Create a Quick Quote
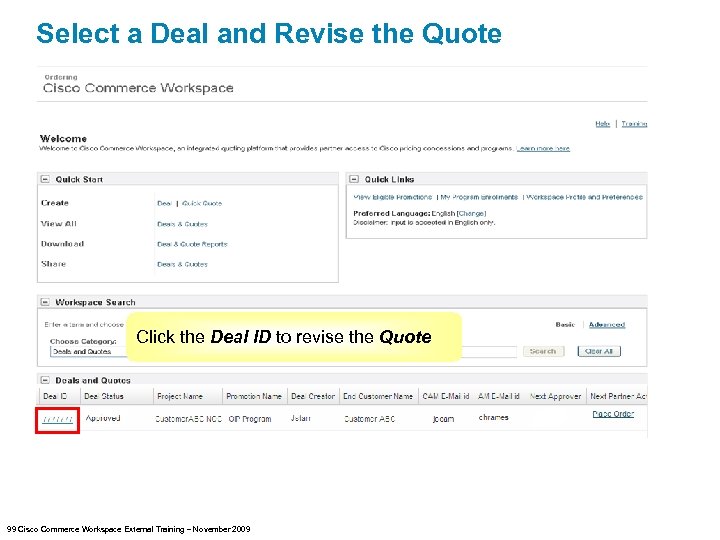 pos(202,203)
